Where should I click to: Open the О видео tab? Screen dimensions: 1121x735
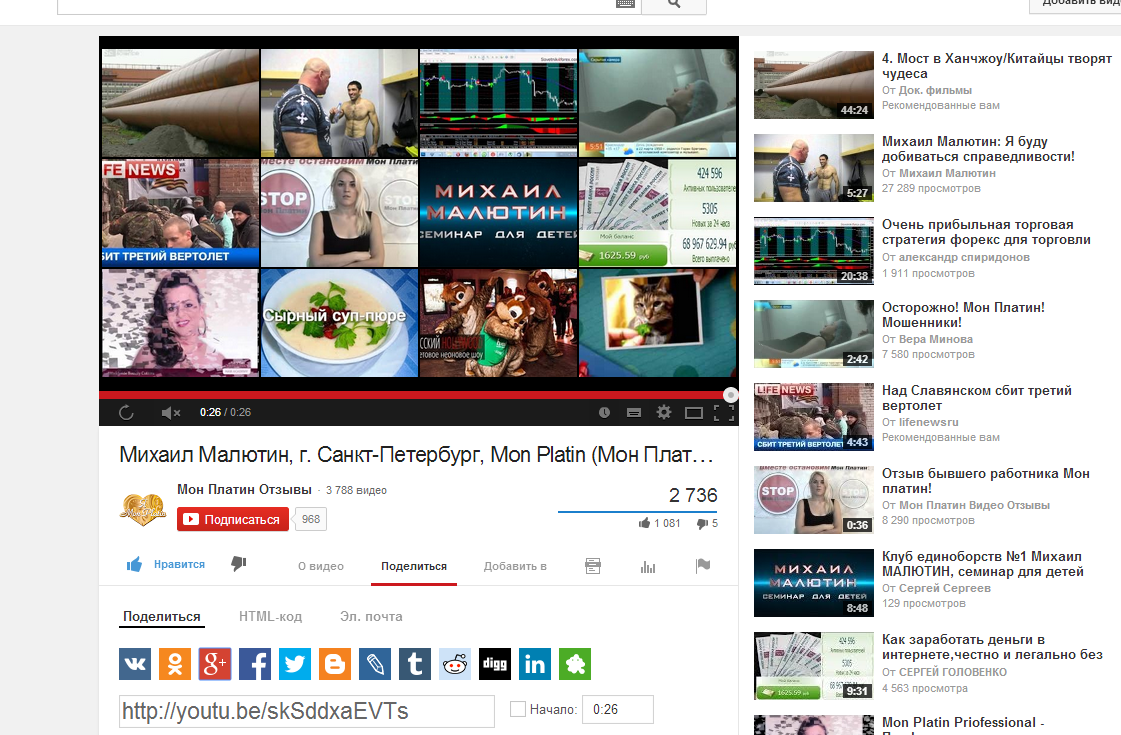[x=321, y=566]
